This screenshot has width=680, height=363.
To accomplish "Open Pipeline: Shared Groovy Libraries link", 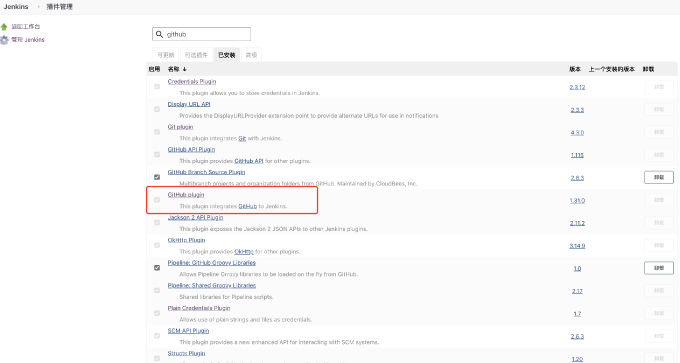I will [x=212, y=285].
